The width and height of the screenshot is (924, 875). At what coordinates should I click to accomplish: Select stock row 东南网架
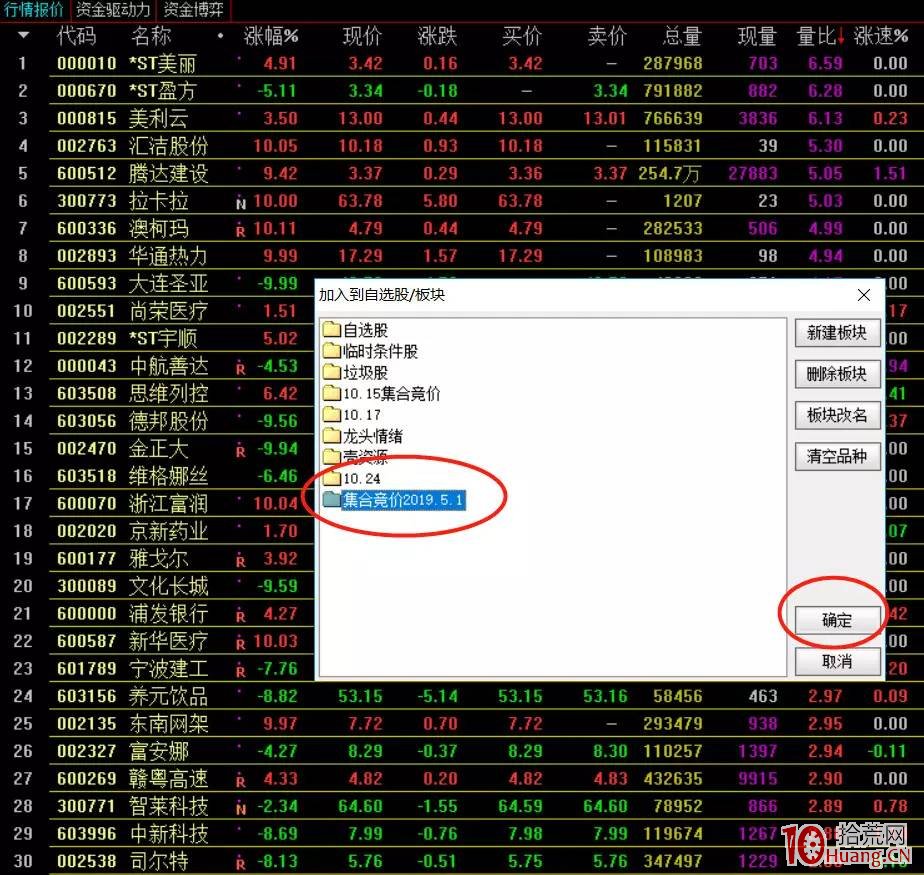[462, 723]
